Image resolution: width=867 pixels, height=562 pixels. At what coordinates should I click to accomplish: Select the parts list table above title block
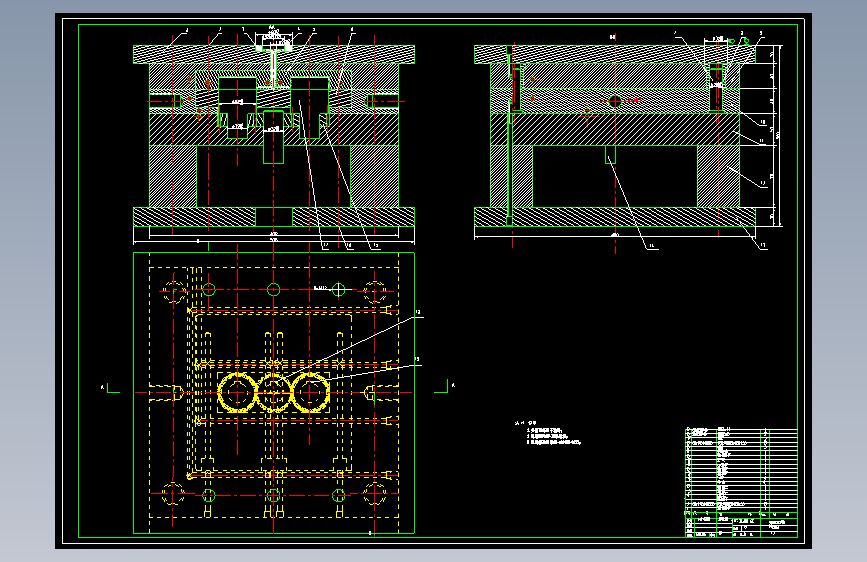741,471
